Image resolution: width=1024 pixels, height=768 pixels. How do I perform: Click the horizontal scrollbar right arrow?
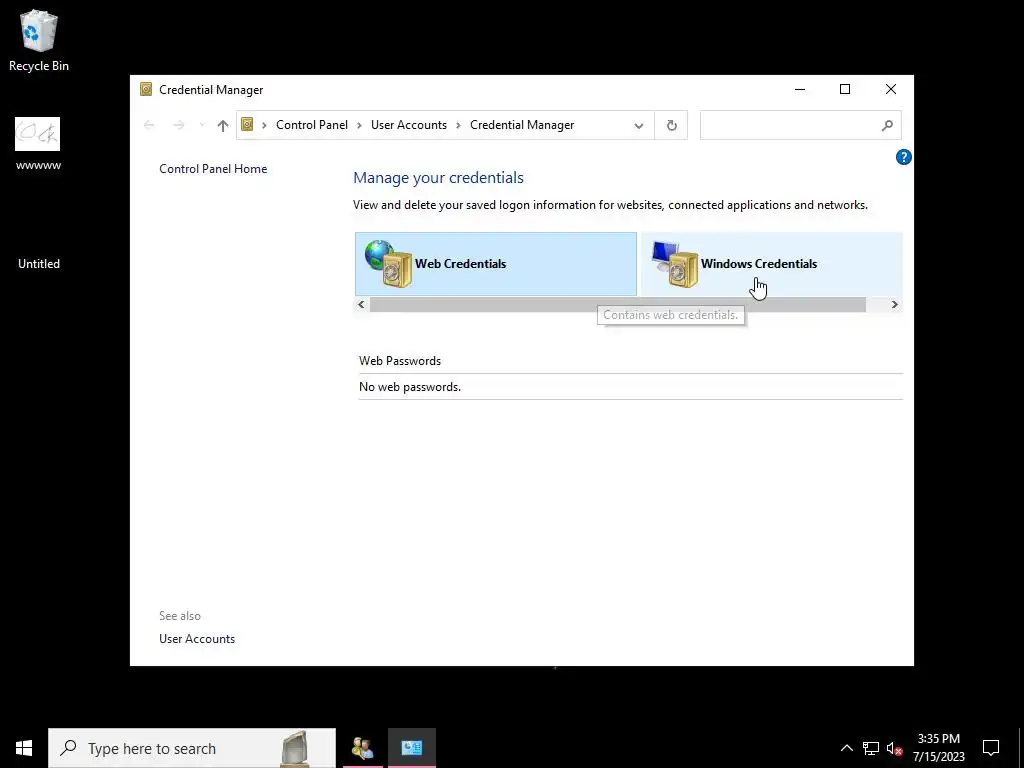pyautogui.click(x=895, y=304)
